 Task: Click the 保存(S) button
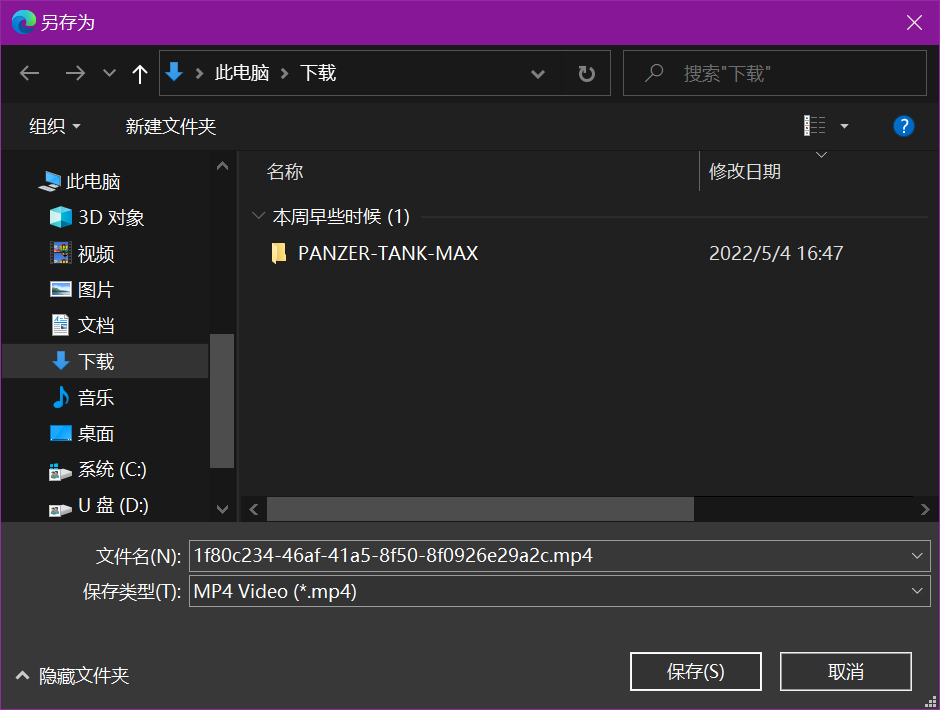click(x=695, y=671)
